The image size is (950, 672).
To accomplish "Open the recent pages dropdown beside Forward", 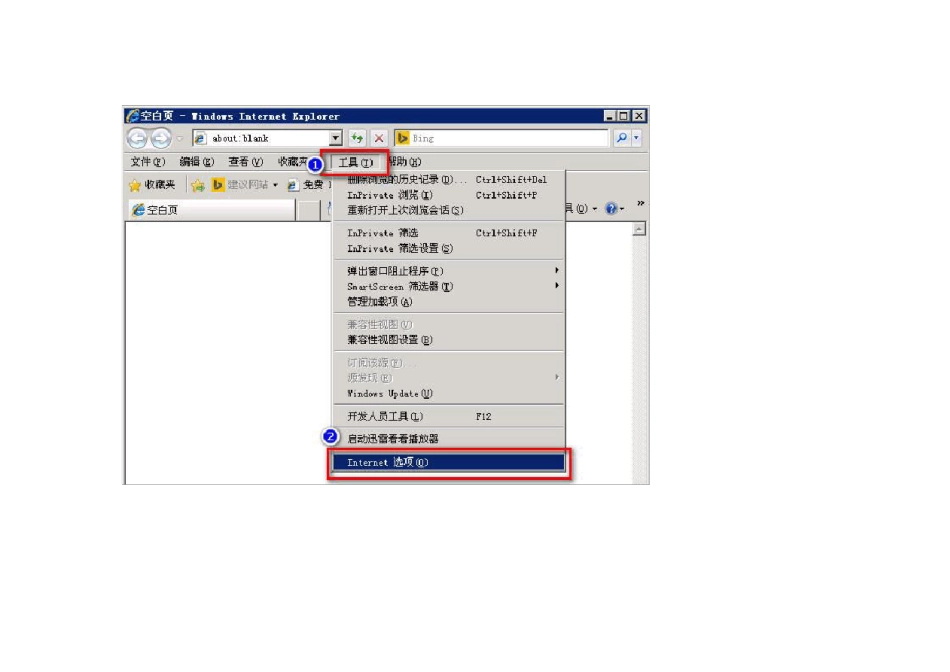I will click(x=180, y=139).
